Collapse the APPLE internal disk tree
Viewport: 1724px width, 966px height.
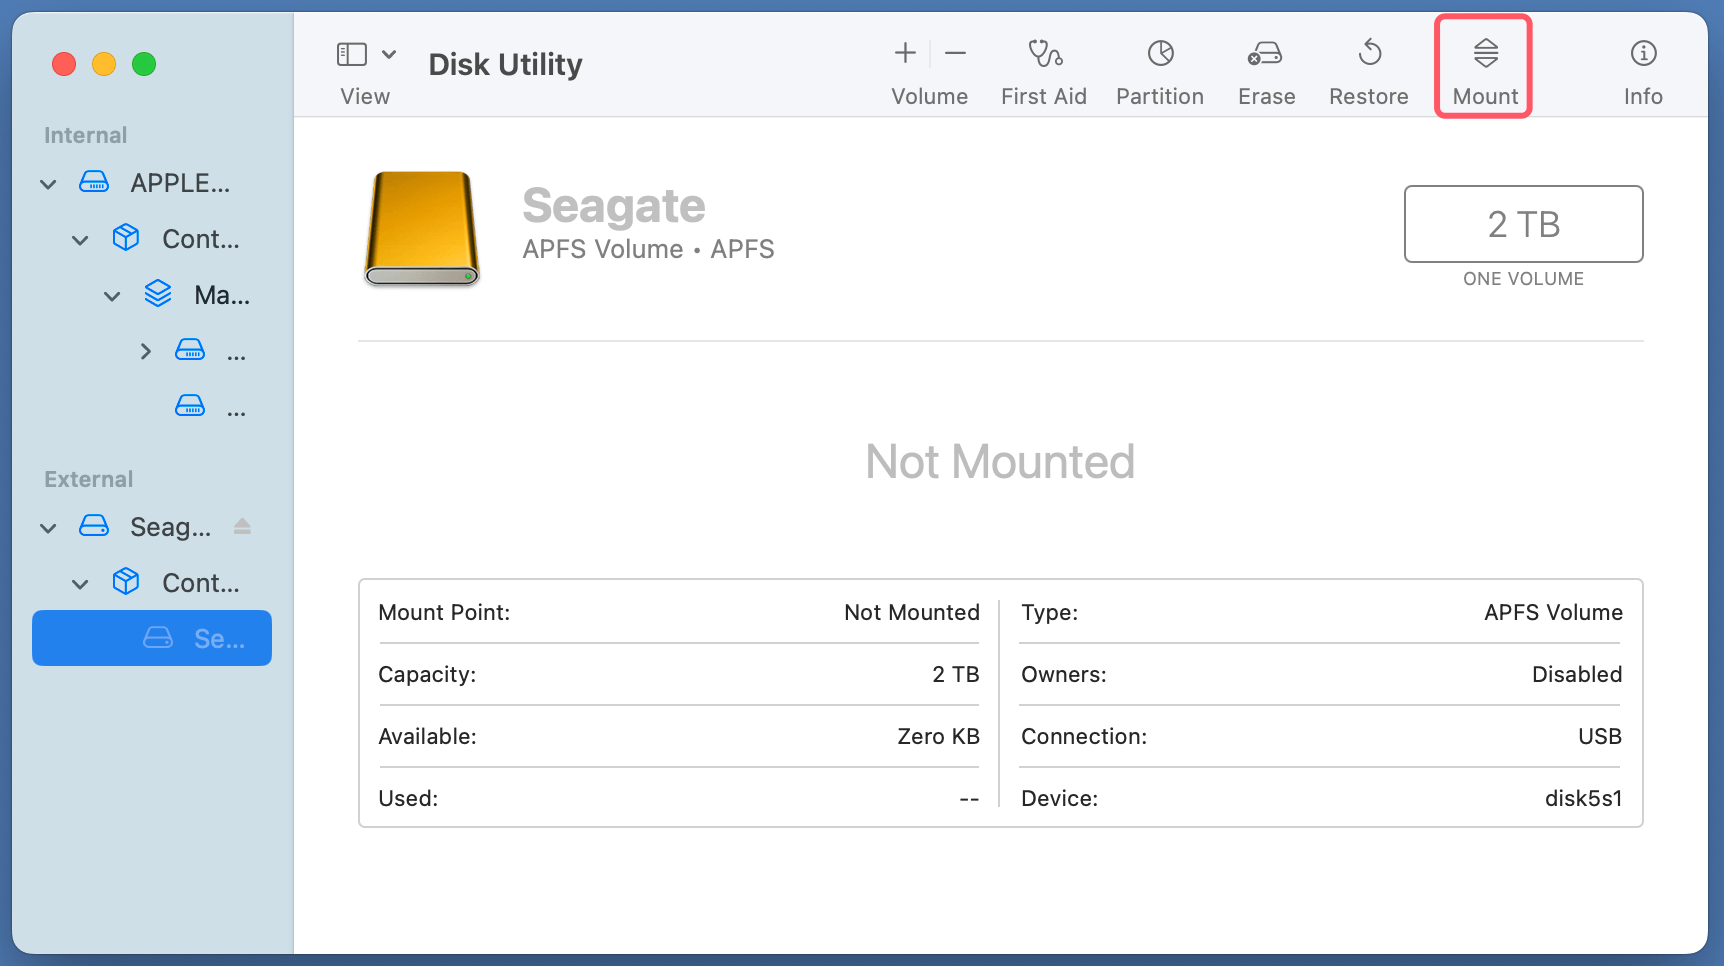click(x=47, y=183)
